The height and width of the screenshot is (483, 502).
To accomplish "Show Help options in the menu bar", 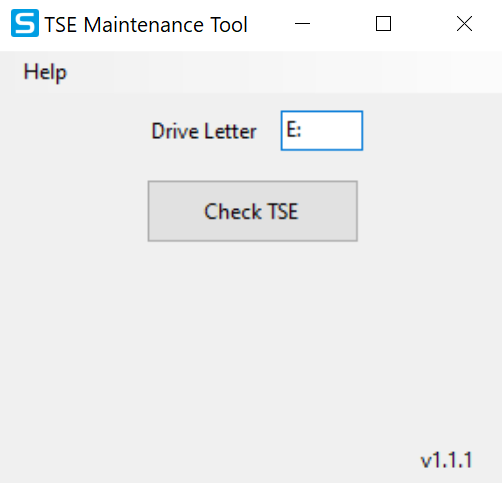I will [x=45, y=72].
